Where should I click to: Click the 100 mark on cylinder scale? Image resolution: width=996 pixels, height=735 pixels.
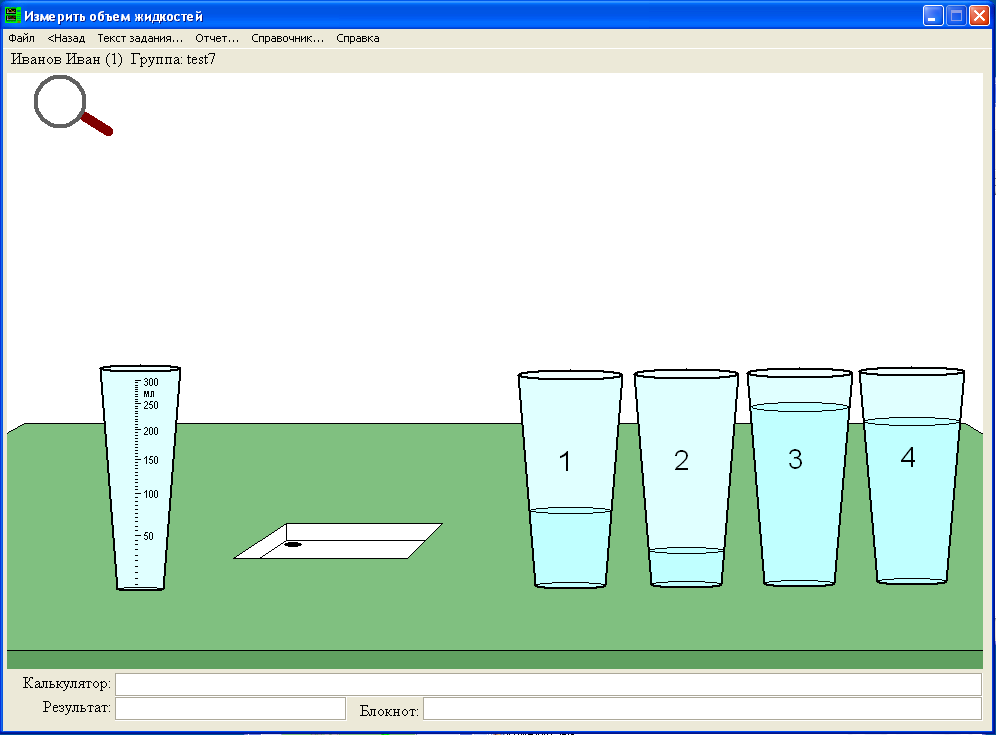(151, 494)
